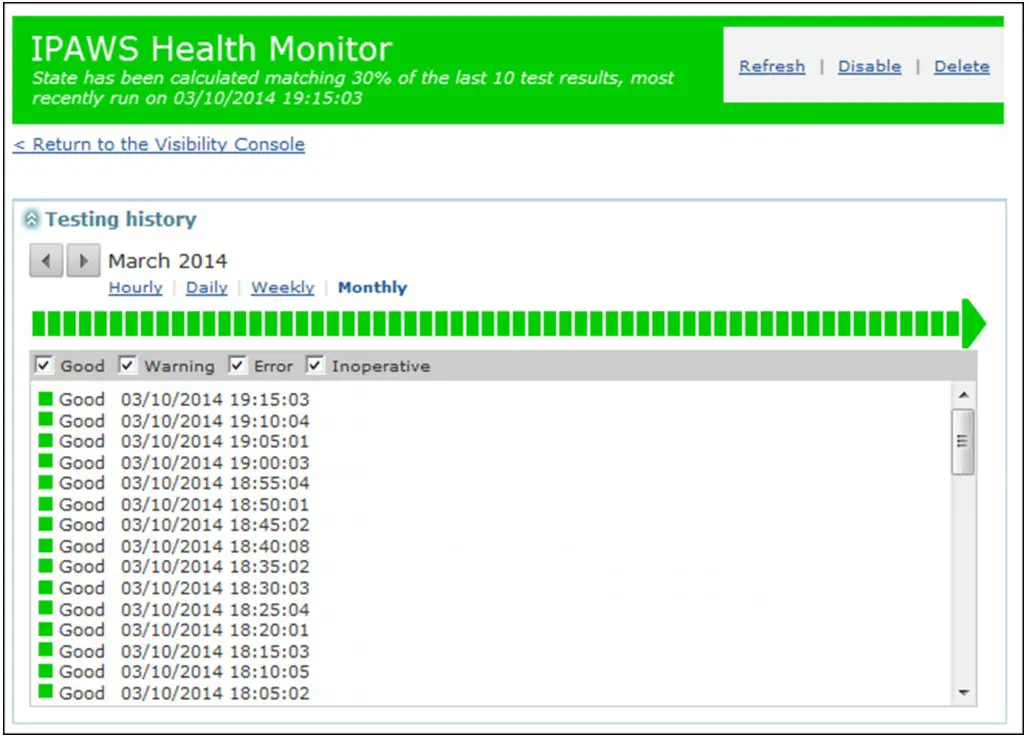Click the Delete monitor link
Viewport: 1029px width, 740px height.
click(961, 67)
